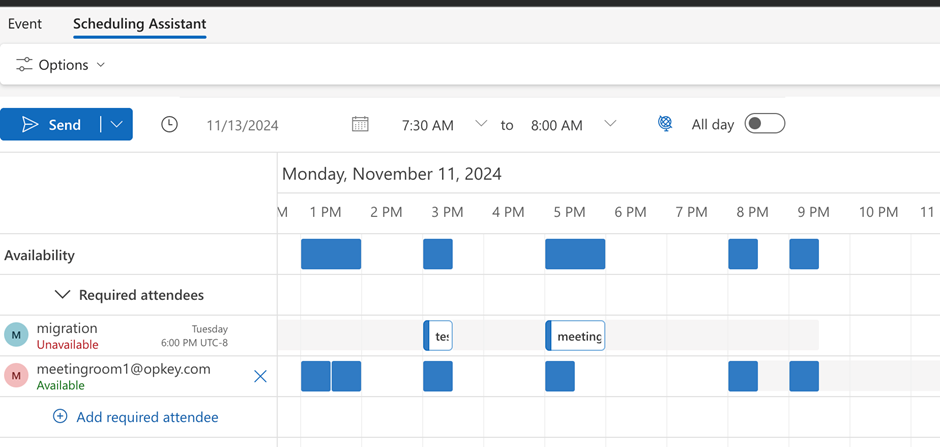940x447 pixels.
Task: Switch to the Event tab
Action: [25, 24]
